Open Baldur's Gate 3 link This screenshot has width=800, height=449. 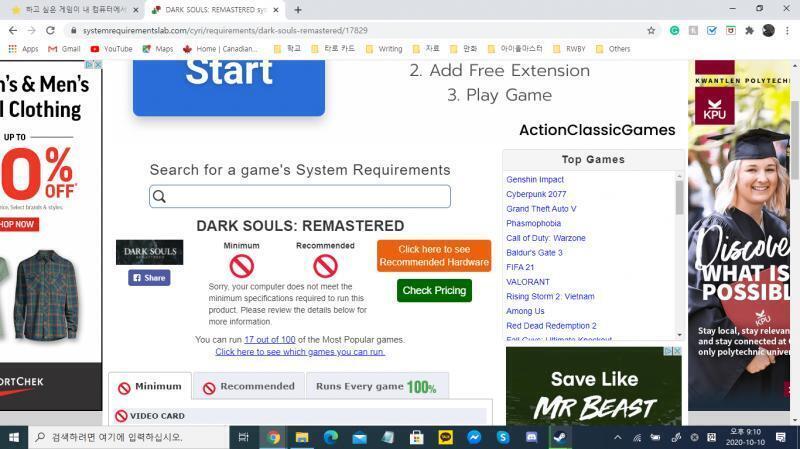pyautogui.click(x=534, y=253)
